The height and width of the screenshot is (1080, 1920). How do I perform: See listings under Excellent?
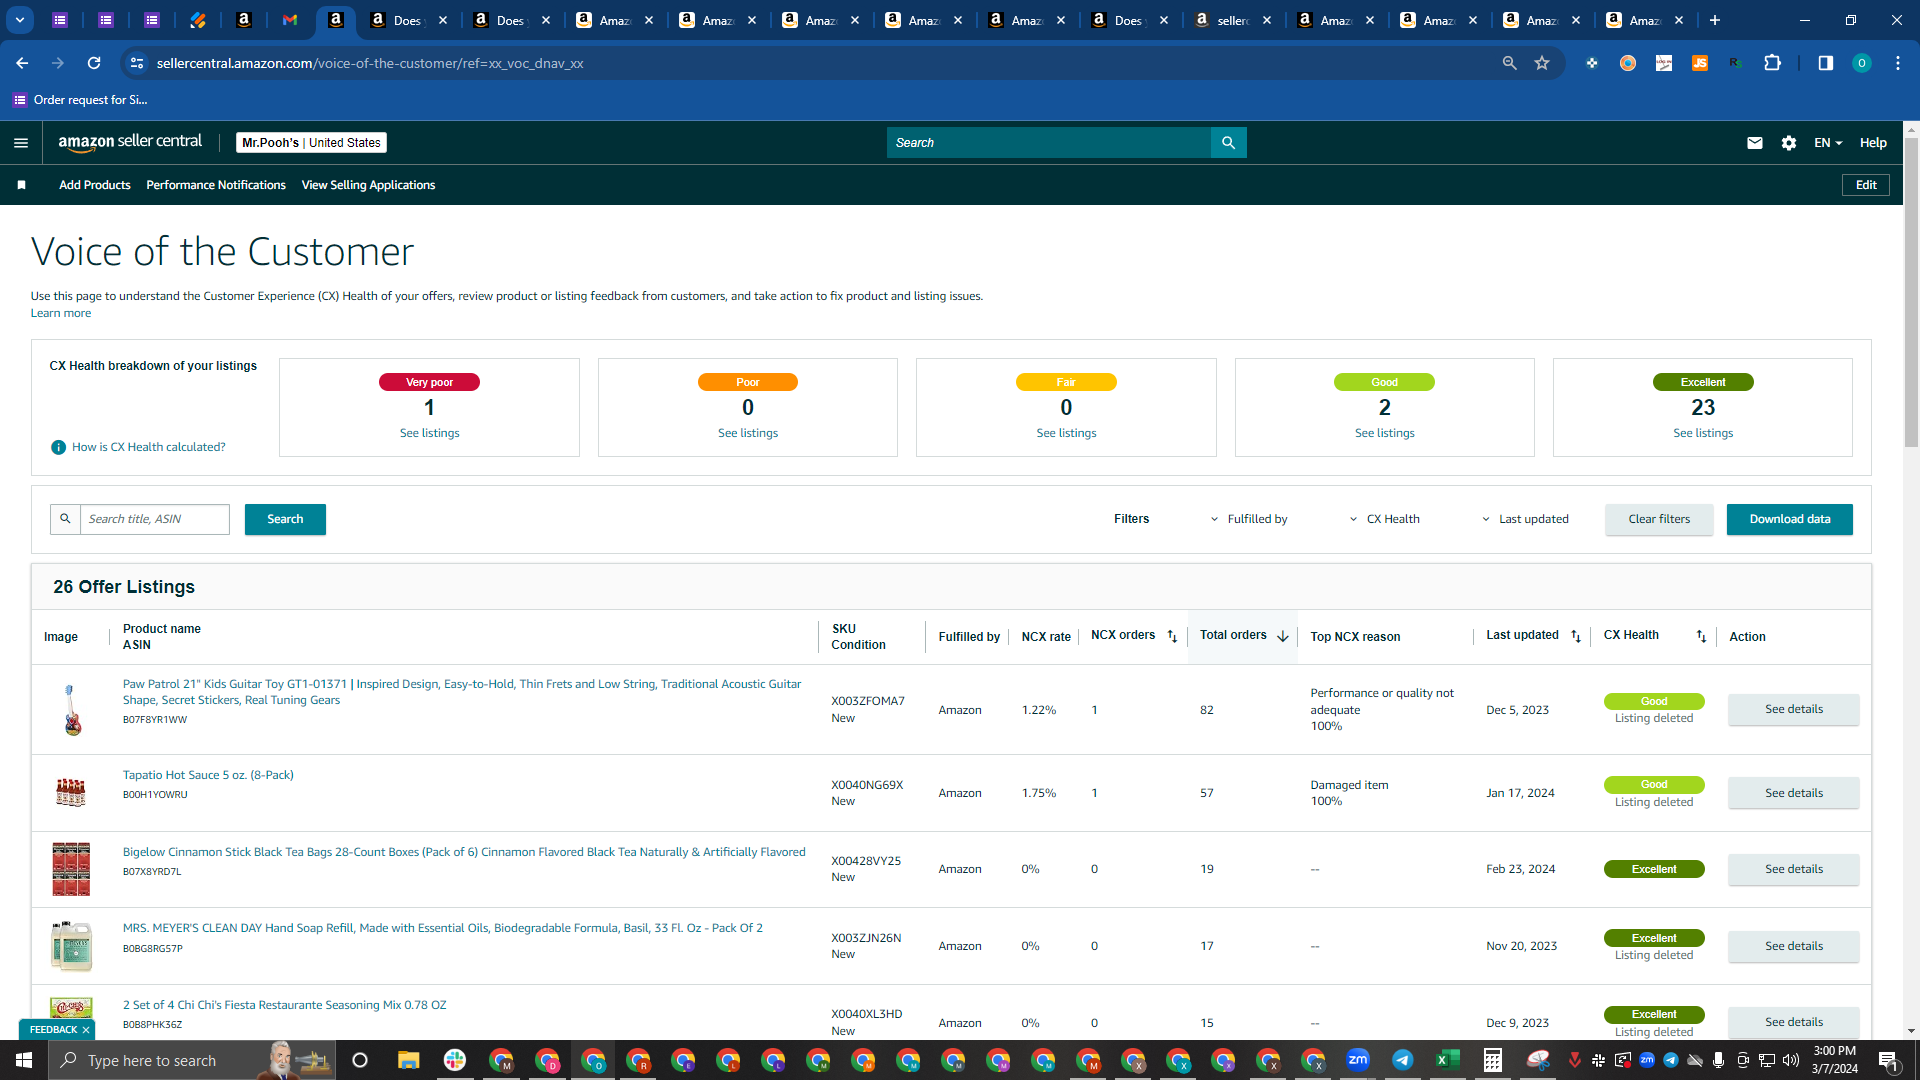click(x=1703, y=433)
